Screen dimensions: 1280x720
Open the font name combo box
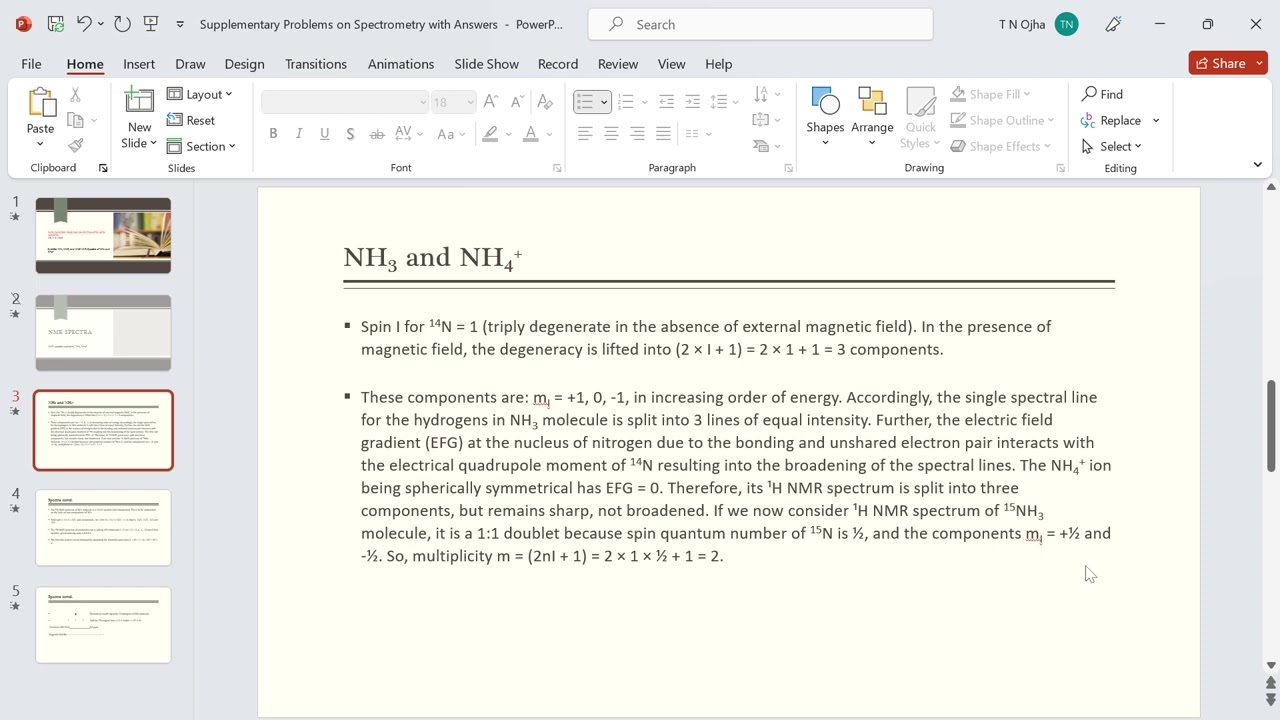pyautogui.click(x=345, y=102)
